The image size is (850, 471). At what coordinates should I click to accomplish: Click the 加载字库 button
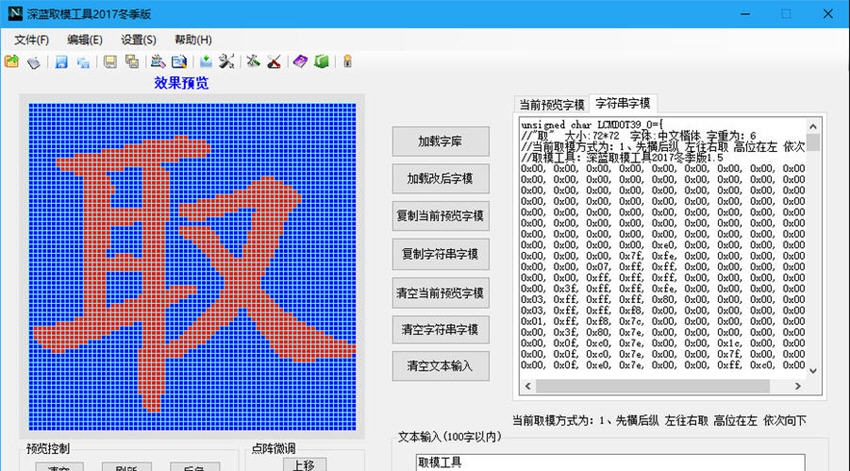click(x=440, y=141)
